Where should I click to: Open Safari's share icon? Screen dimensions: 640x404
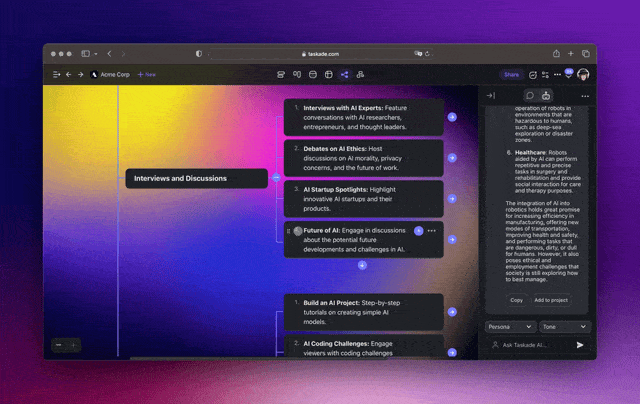(556, 53)
